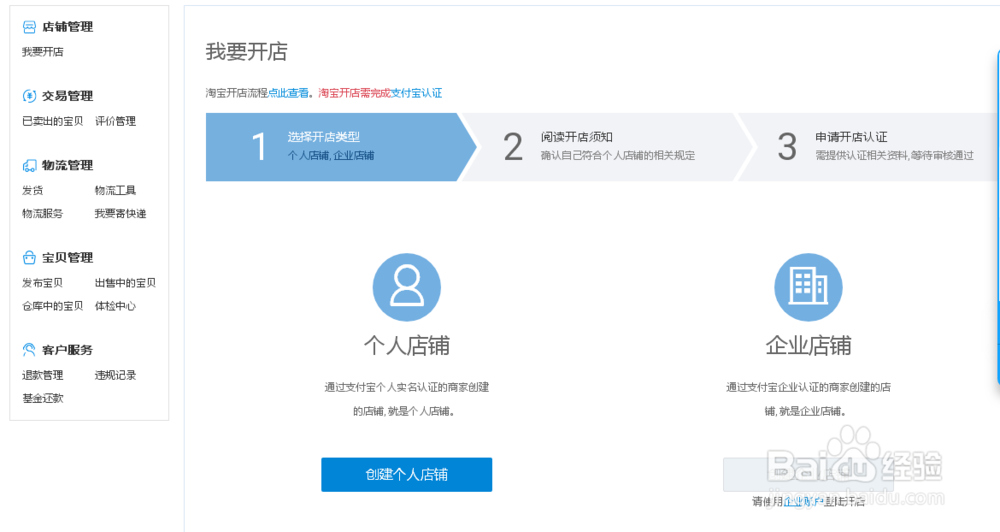
Task: Click the 宝贝管理 bag icon
Action: (29, 258)
